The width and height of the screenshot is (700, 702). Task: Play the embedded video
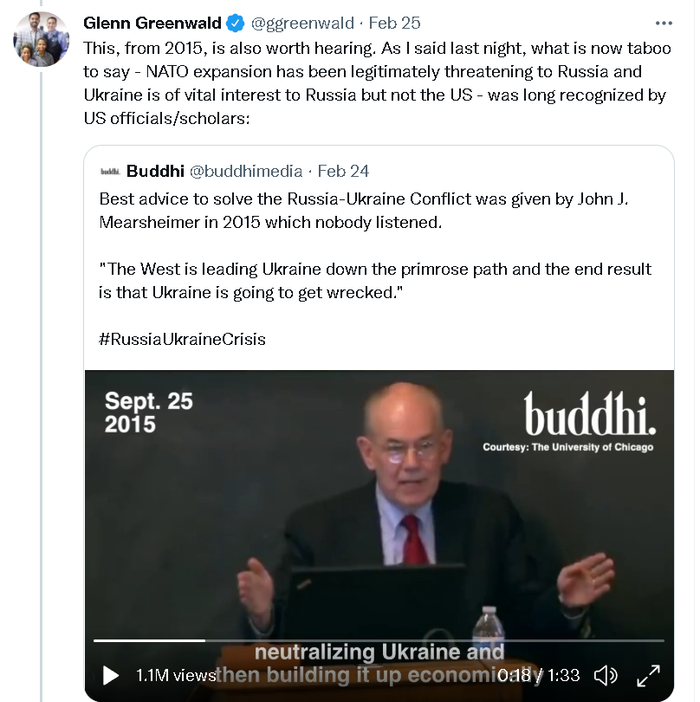click(x=111, y=676)
